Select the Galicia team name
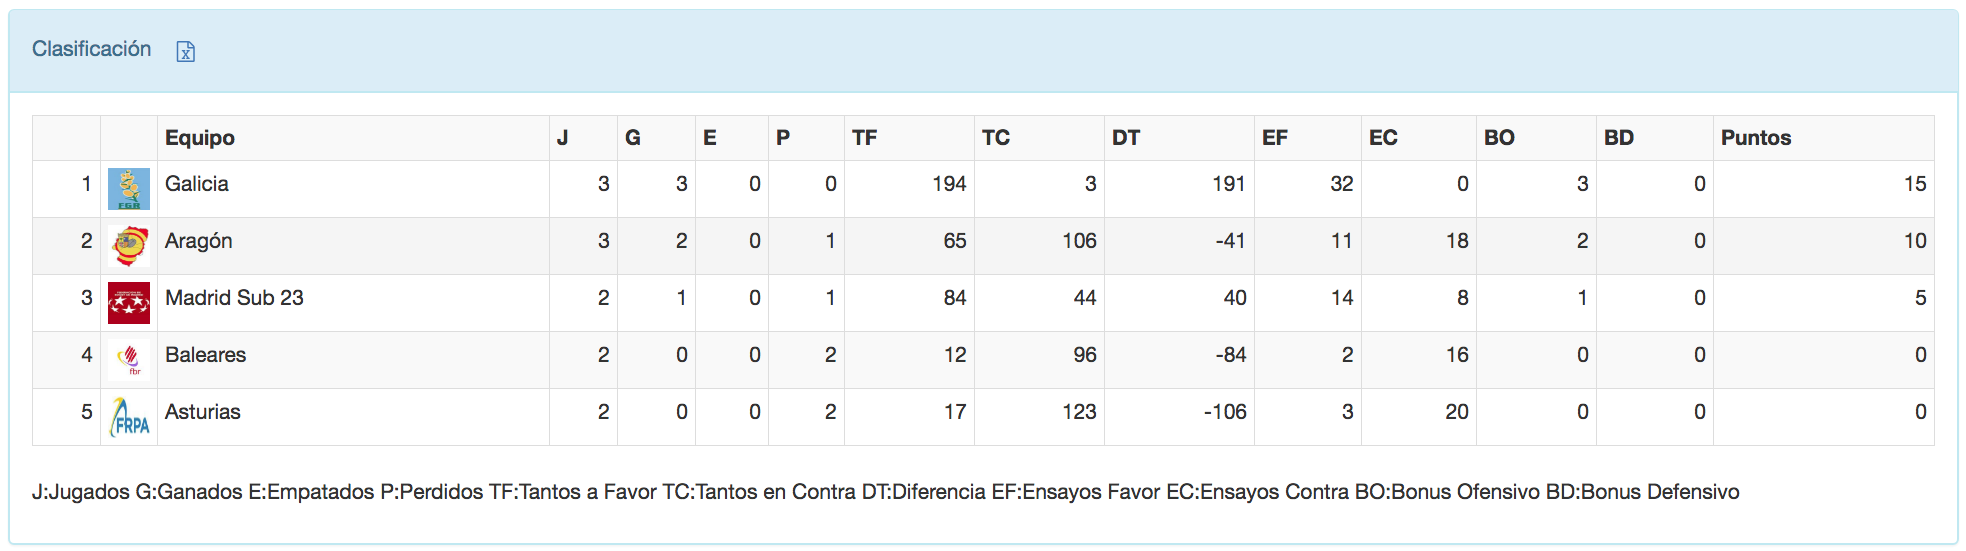1966x551 pixels. click(197, 184)
